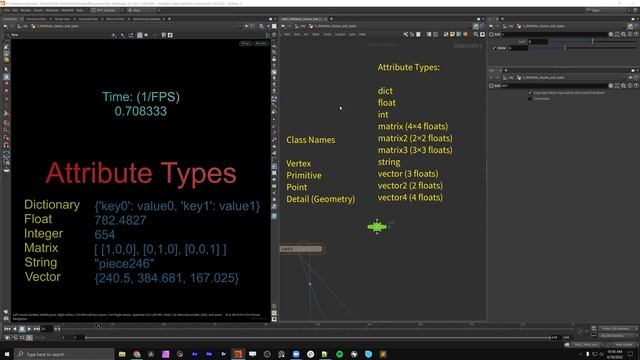Click the search magnifier in network editor toolbar
Screen dimensions: 640x360
(x=476, y=34)
